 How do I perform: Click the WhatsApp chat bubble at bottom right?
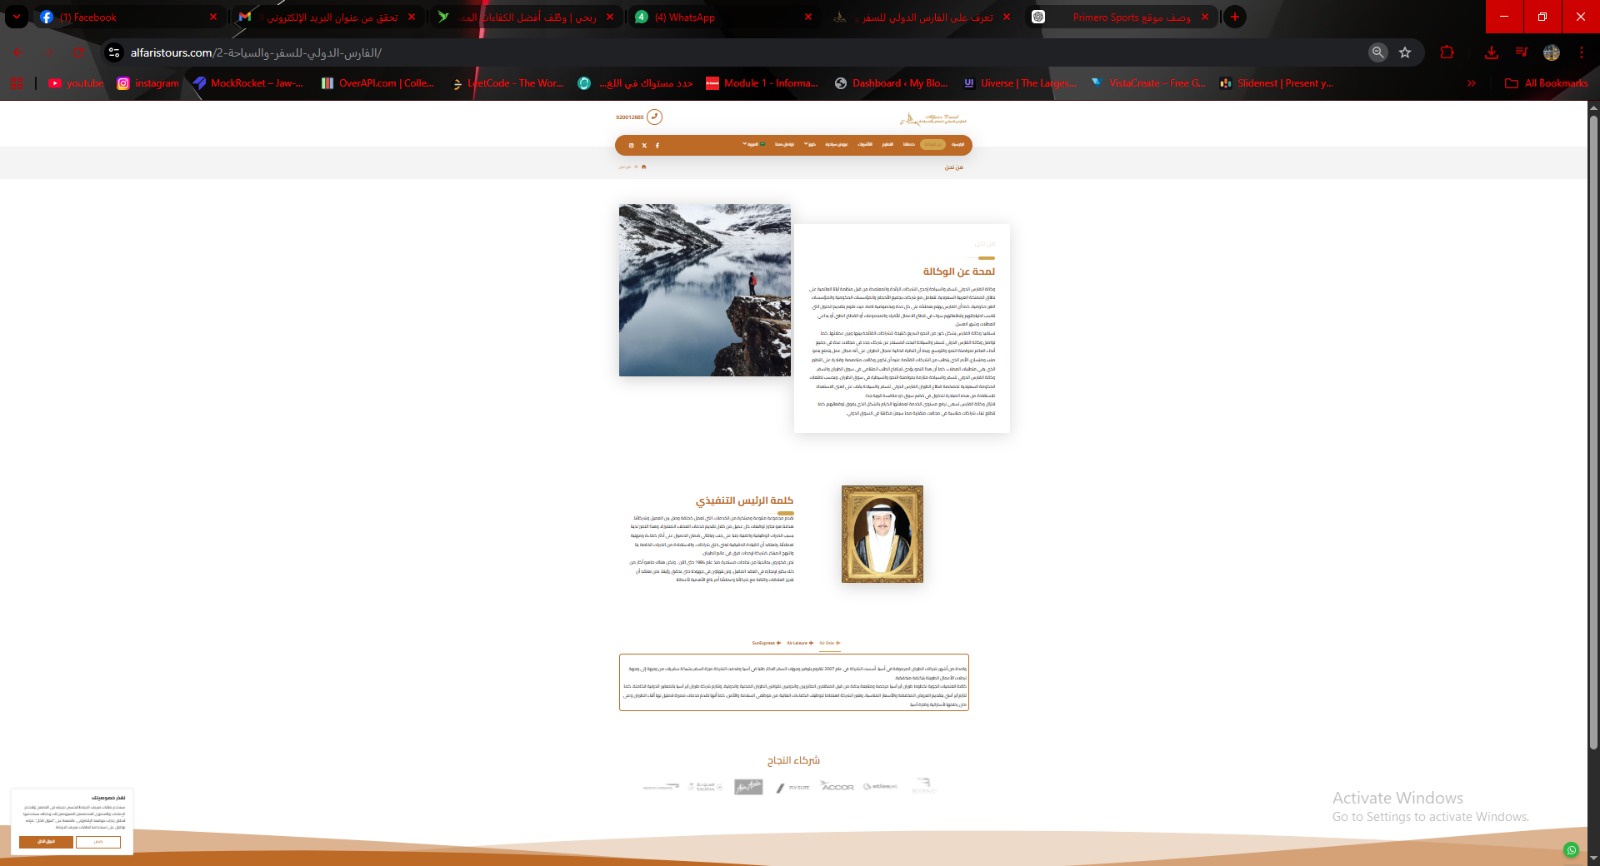click(x=1571, y=850)
